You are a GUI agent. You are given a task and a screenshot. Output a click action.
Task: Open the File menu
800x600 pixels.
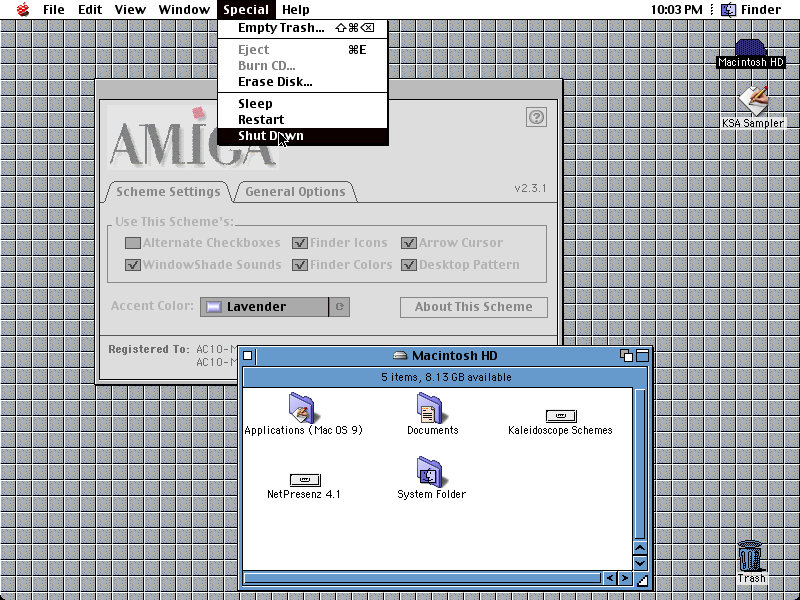coord(54,9)
